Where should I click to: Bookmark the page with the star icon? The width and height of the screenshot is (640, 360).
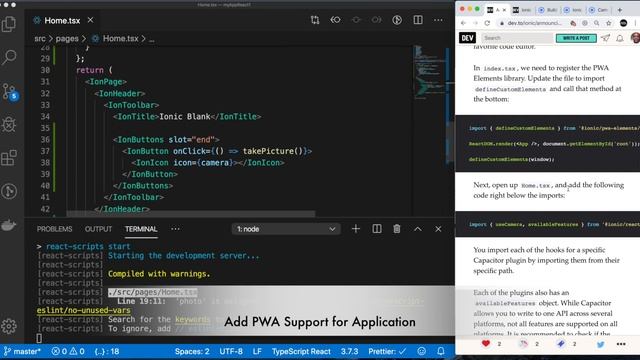click(x=609, y=23)
